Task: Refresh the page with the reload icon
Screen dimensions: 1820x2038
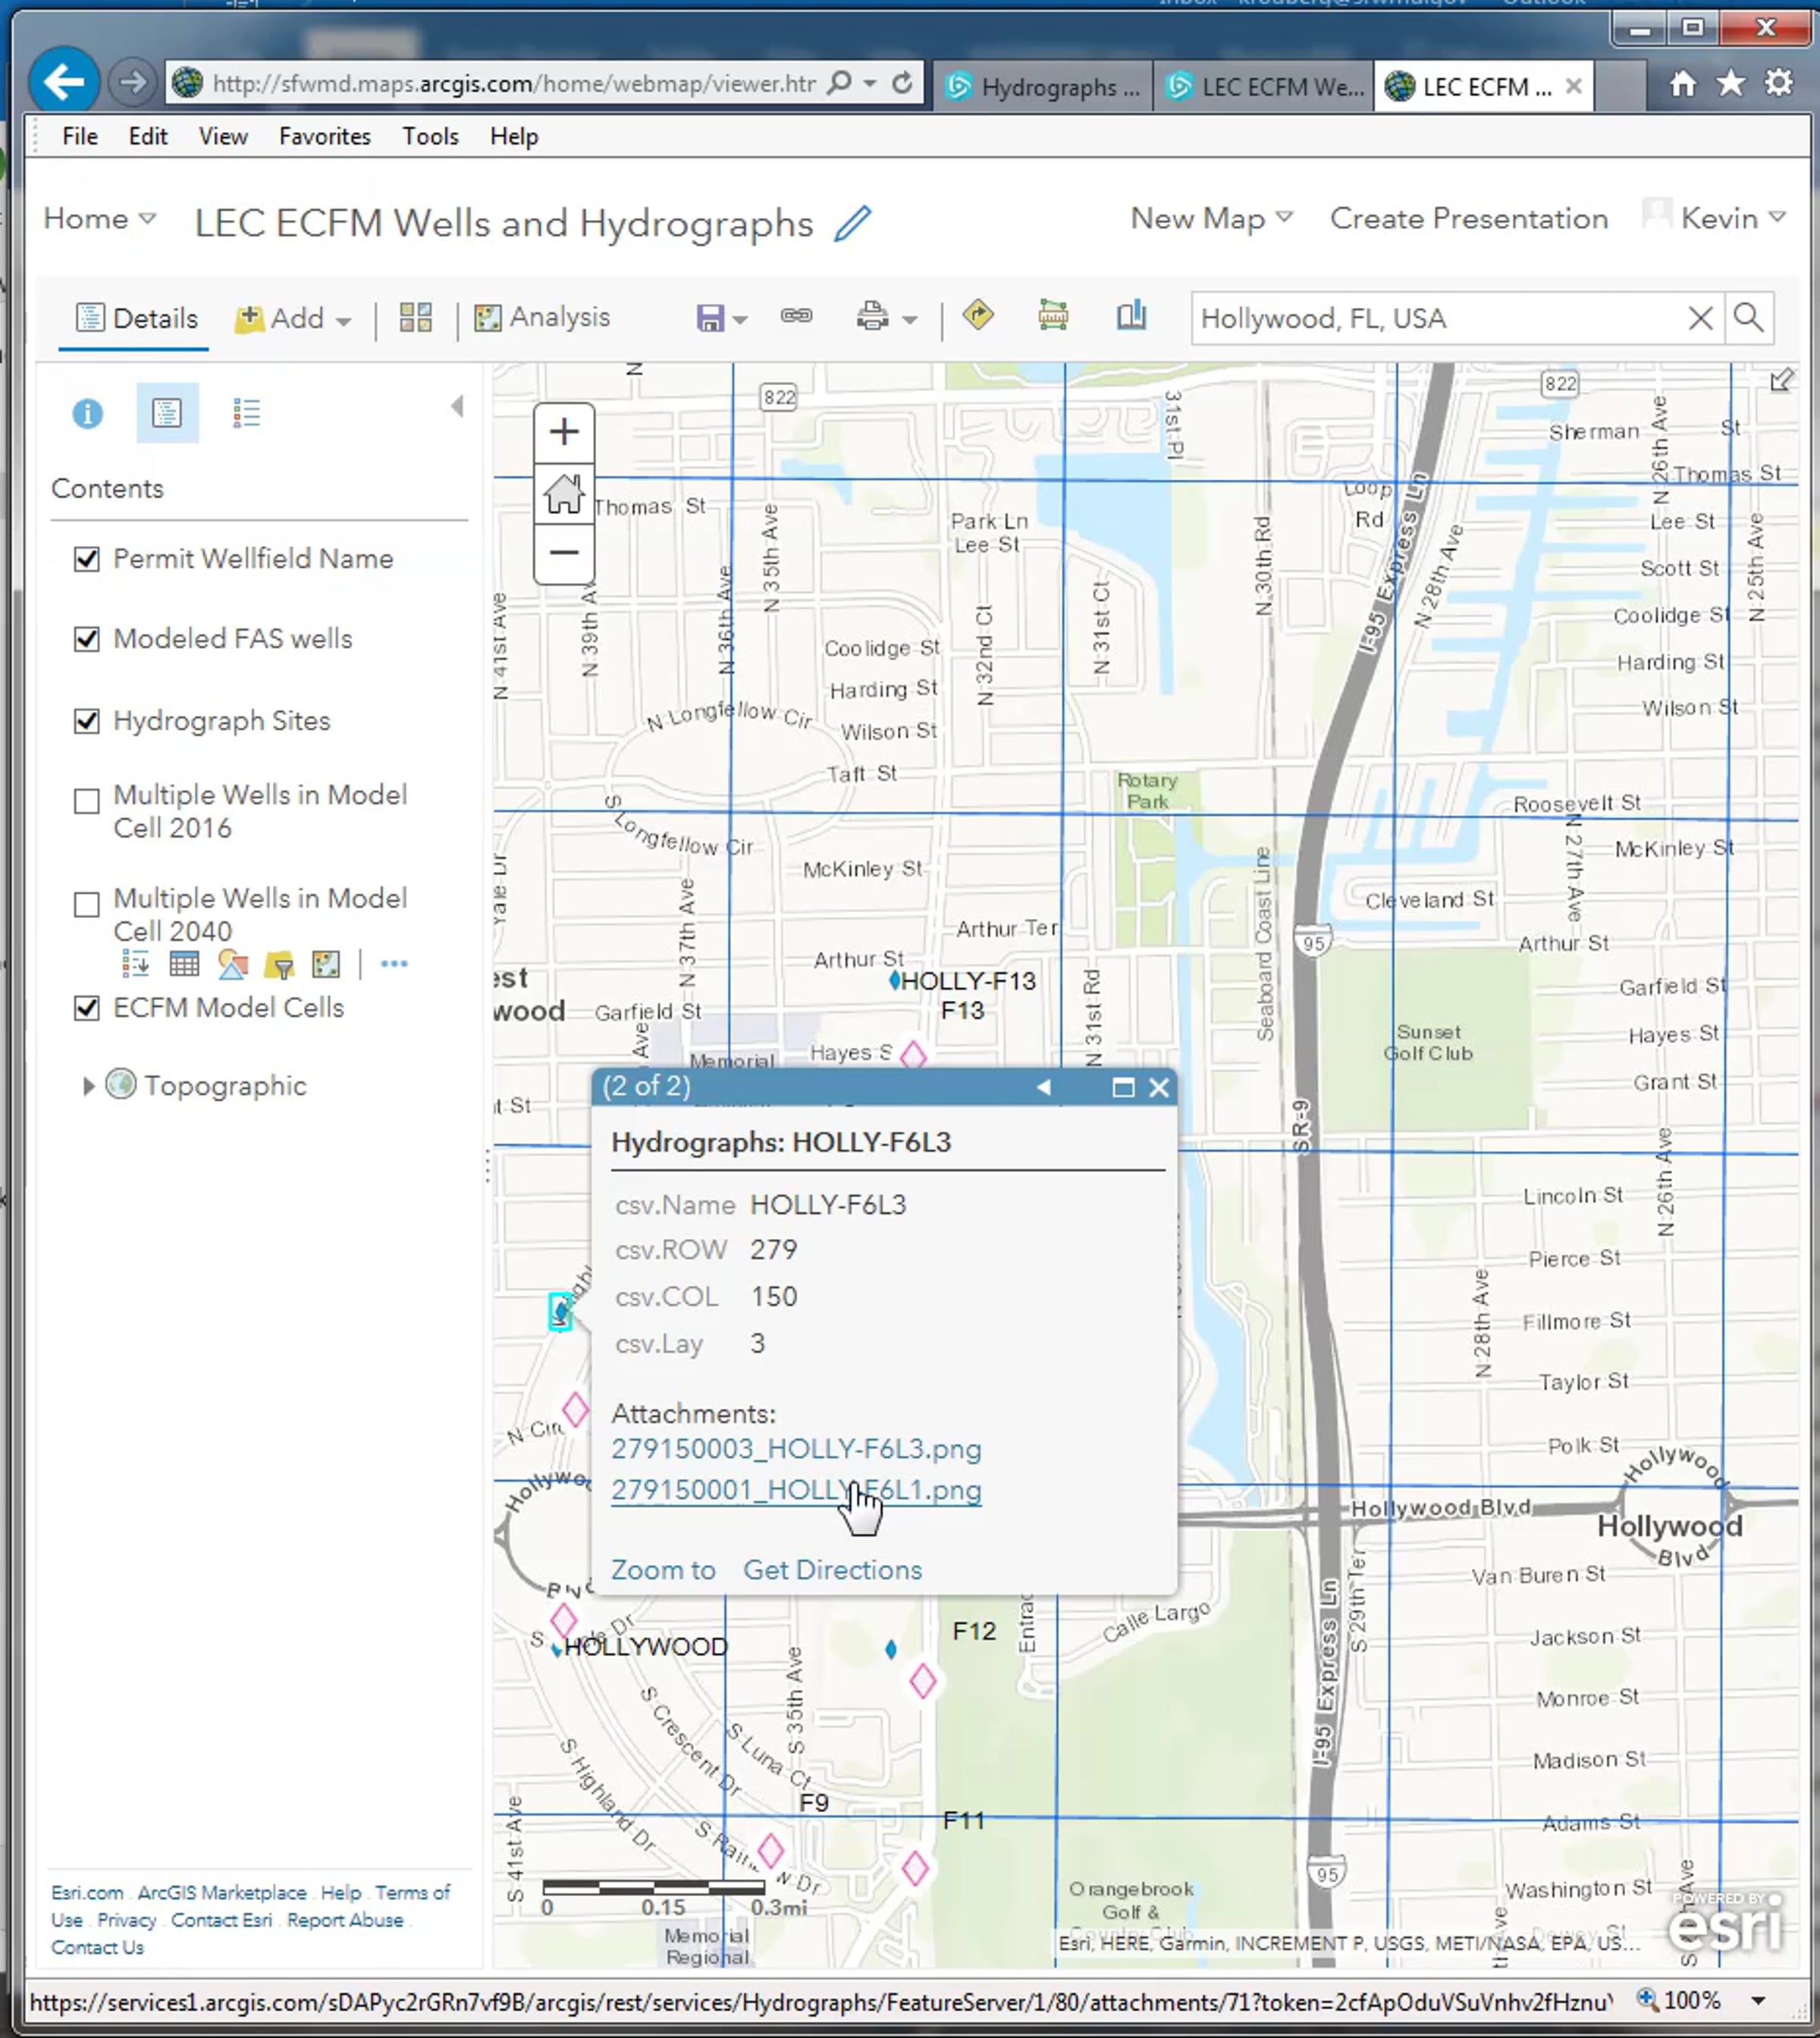Action: pyautogui.click(x=902, y=83)
